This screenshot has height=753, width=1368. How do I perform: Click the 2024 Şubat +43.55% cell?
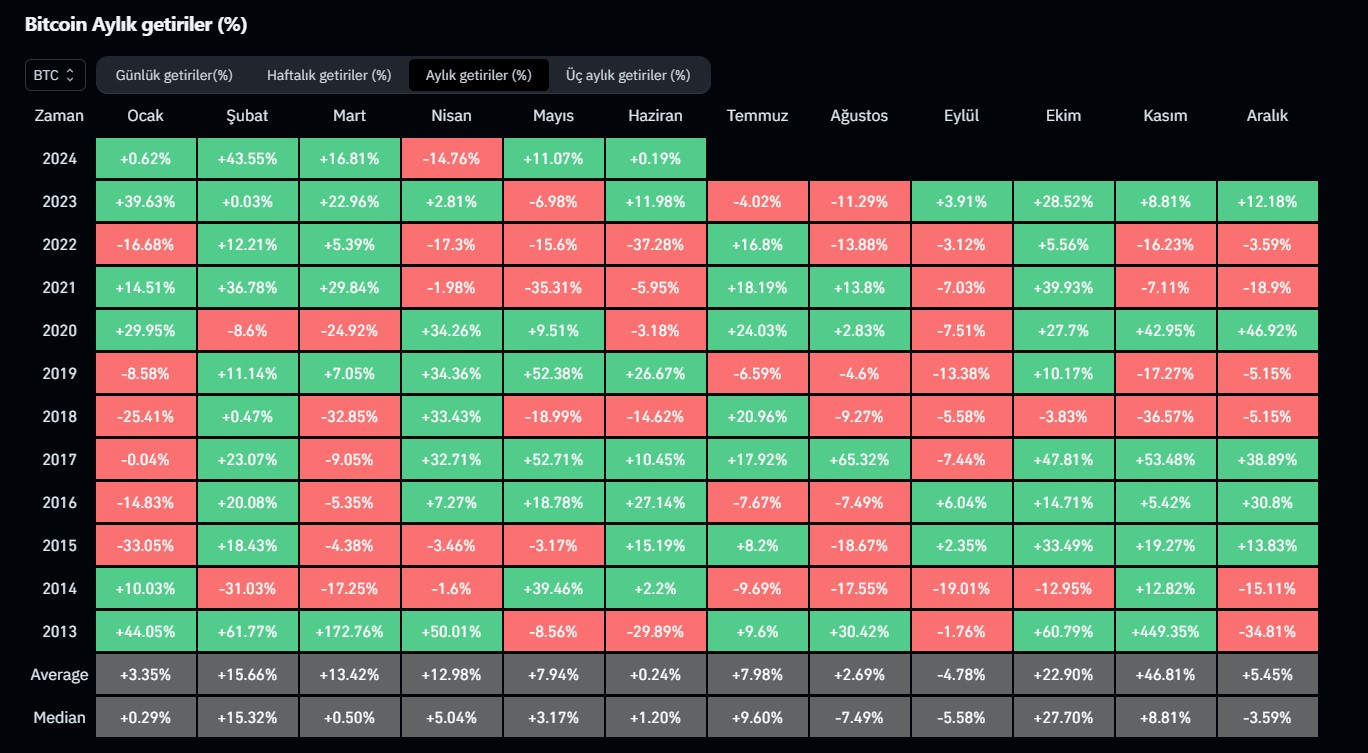pos(248,158)
